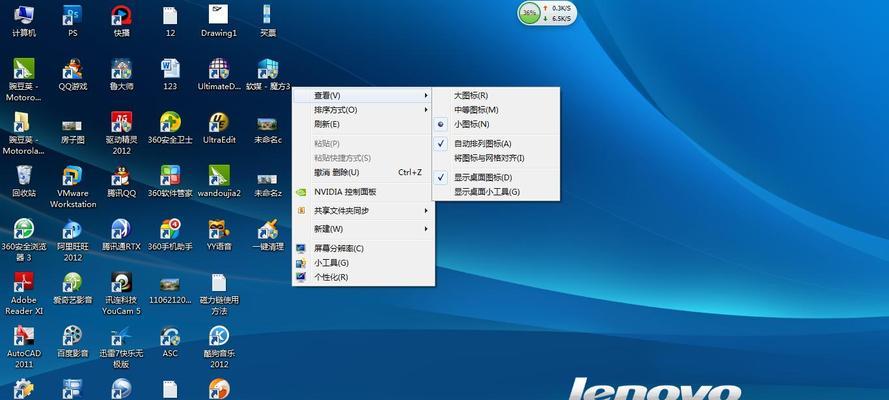Click the PS Photoshop shortcut icon
Screen dimensions: 889x400
pyautogui.click(x=73, y=15)
